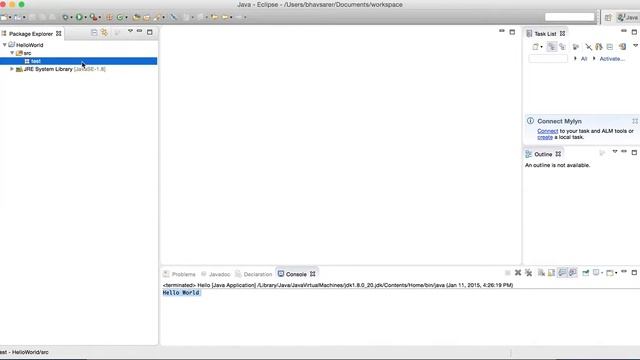640x360 pixels.
Task: Click the Save icon in main toolbar
Action: [32, 17]
